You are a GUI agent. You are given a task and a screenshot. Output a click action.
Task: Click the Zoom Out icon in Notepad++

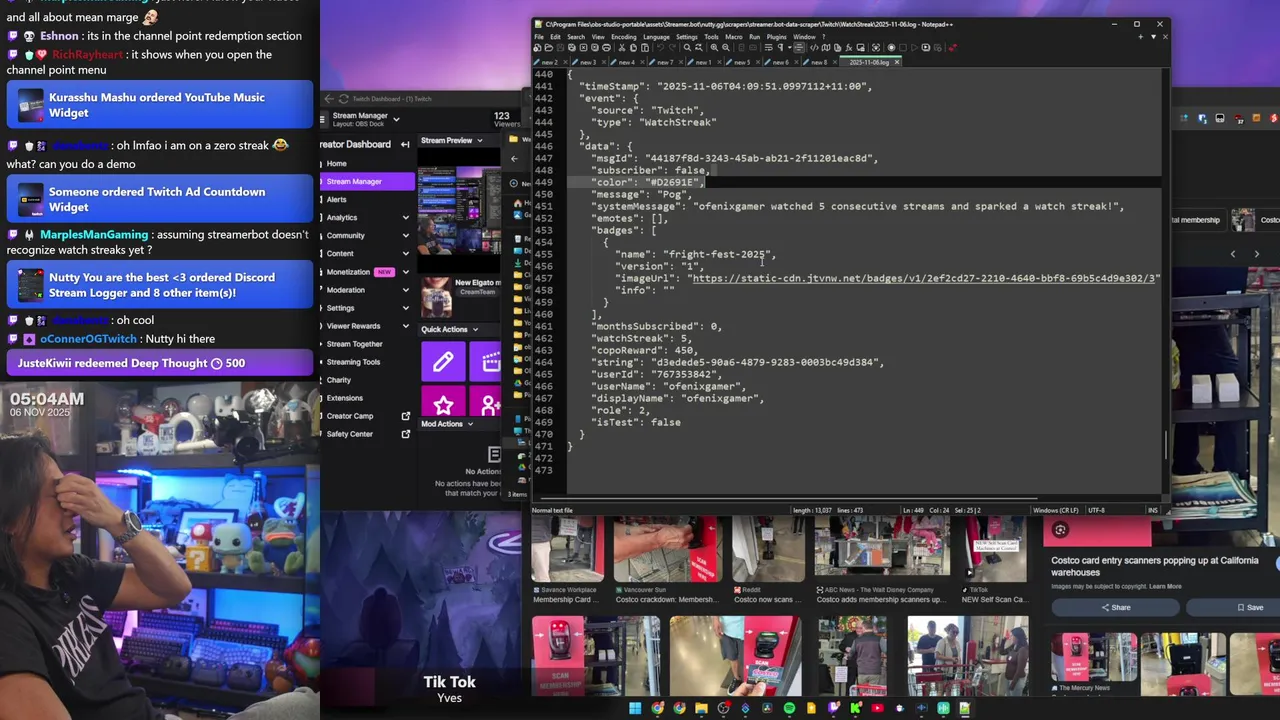click(726, 47)
